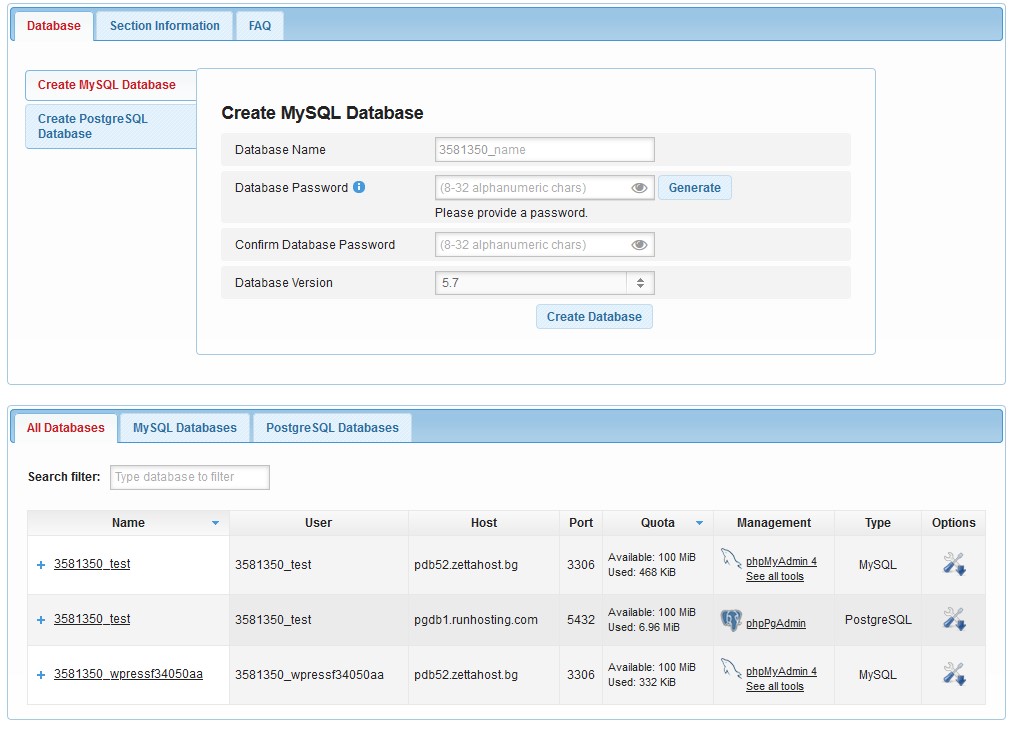
Task: Click Used: 468 KiB quota text
Action: pyautogui.click(x=642, y=572)
